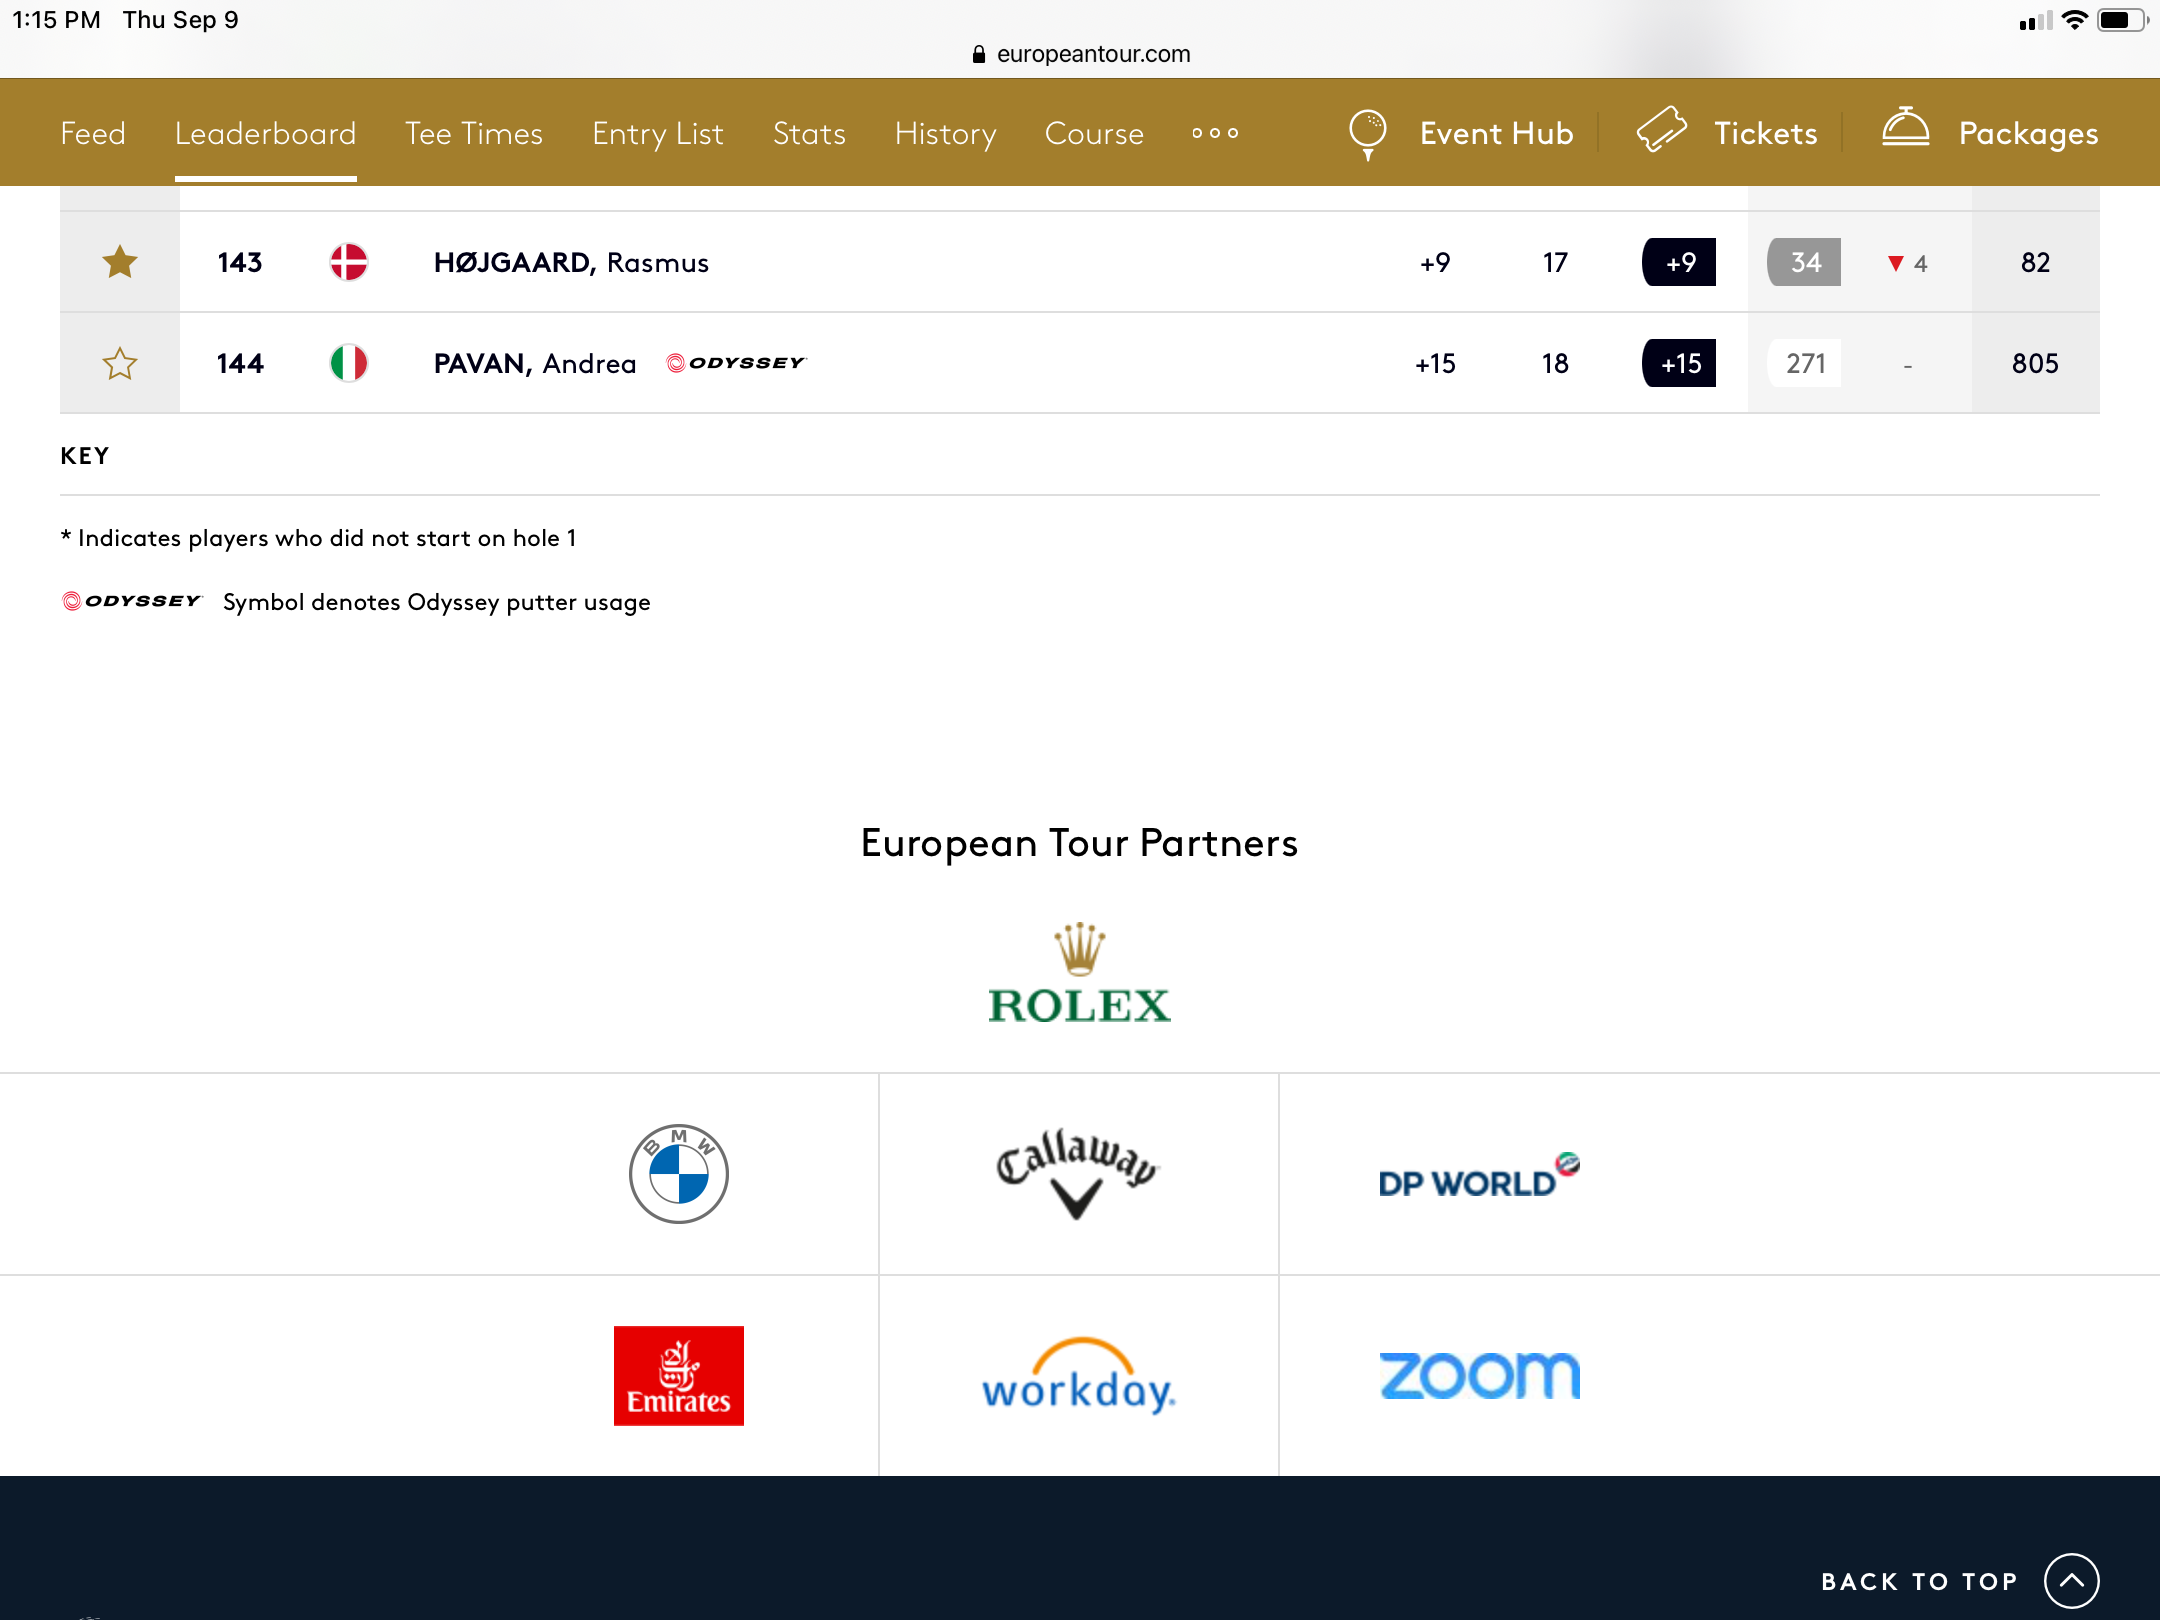Image resolution: width=2160 pixels, height=1620 pixels.
Task: Open the Tee Times tab
Action: 474,133
